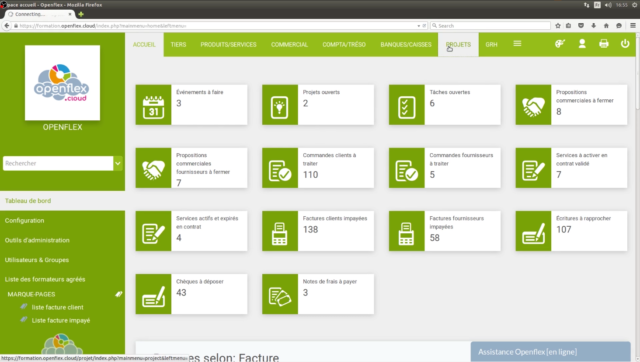Screen dimensions: 640x362
Task: Click Propositions commerciales fournisseurs handshake icon
Action: (x=153, y=168)
